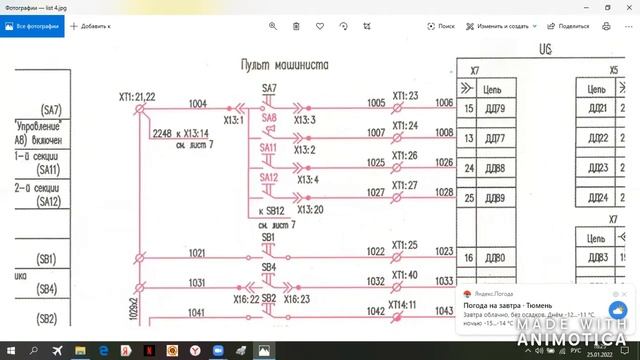The width and height of the screenshot is (640, 360).
Task: Open the zoom magnifier tool in Photos
Action: coord(273,26)
